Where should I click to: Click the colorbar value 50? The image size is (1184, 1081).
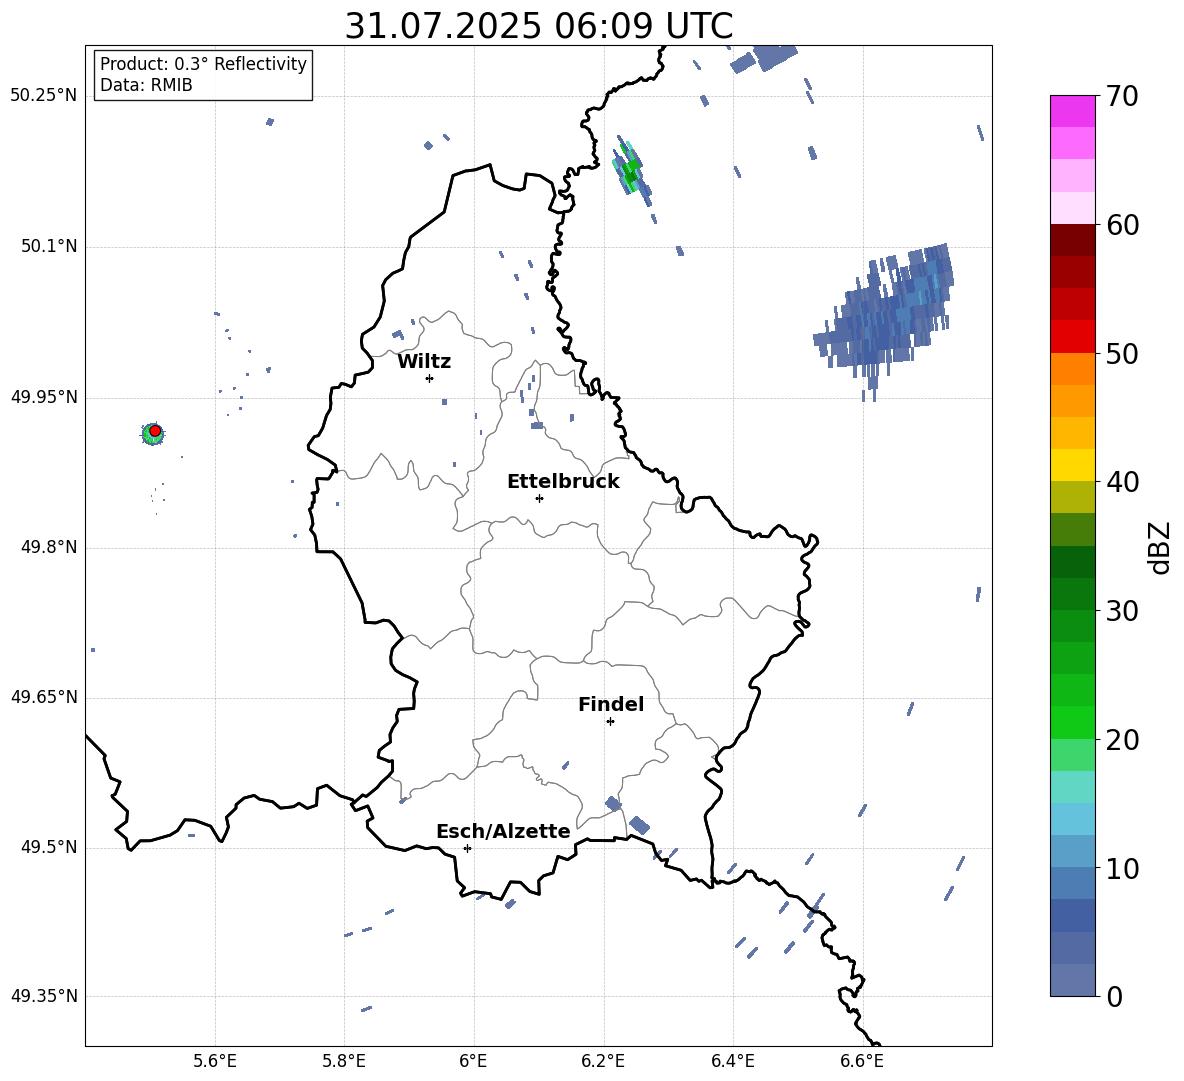[1122, 353]
